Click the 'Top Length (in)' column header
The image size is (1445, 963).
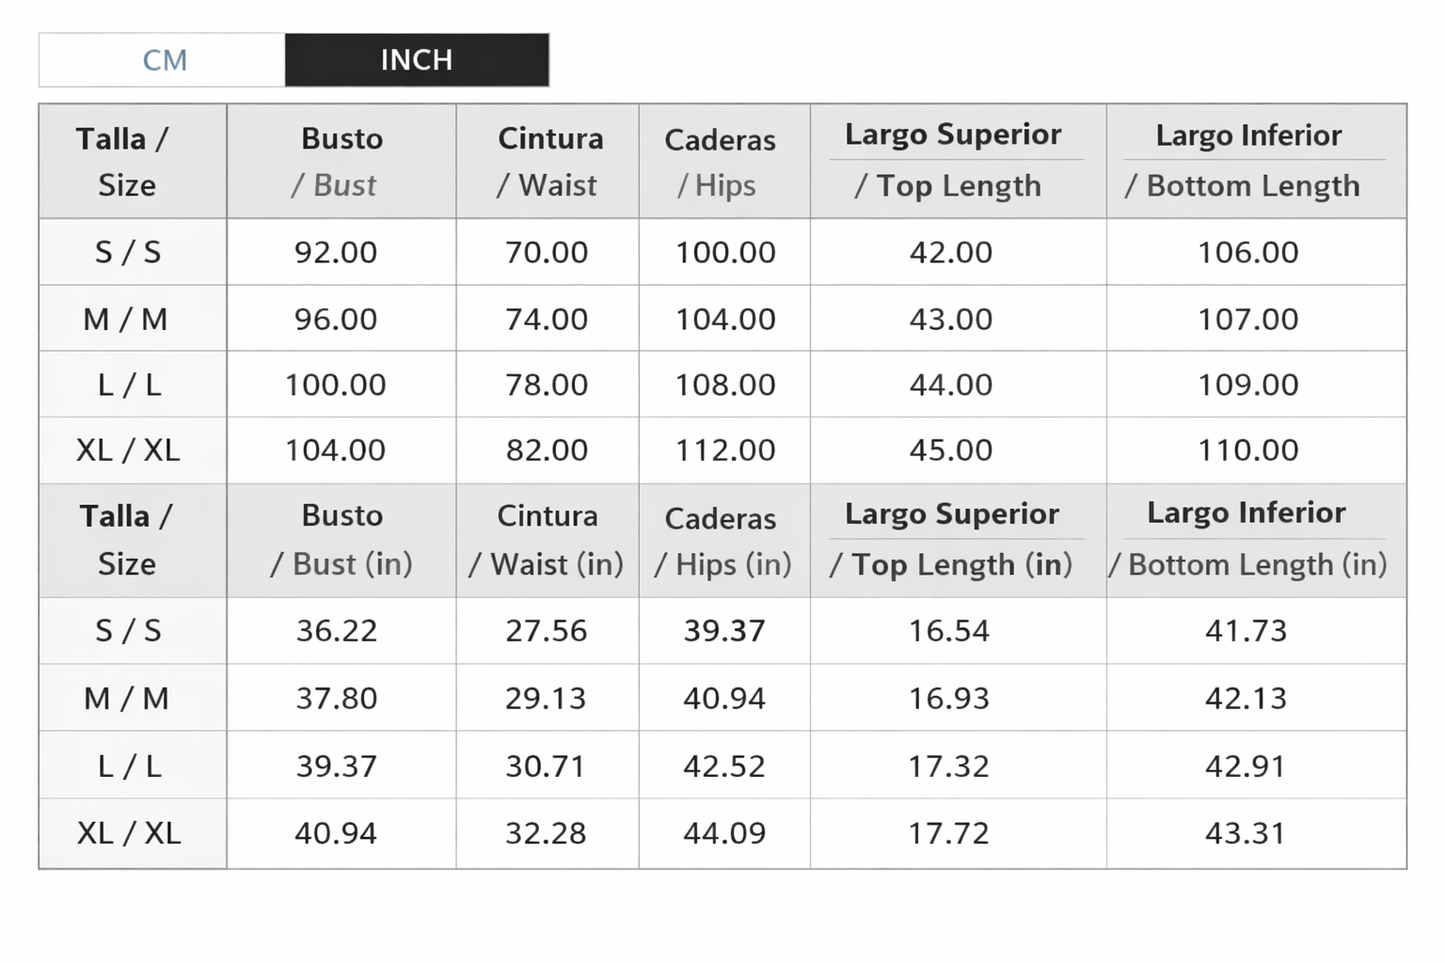951,540
